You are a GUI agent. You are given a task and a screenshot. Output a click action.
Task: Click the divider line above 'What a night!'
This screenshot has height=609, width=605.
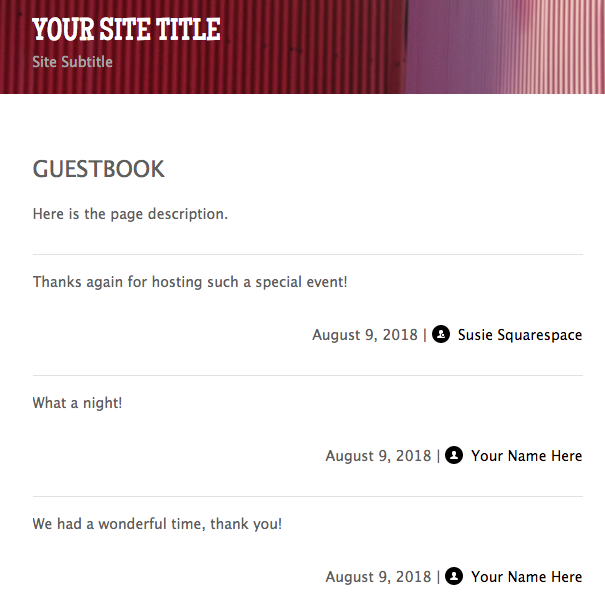307,376
